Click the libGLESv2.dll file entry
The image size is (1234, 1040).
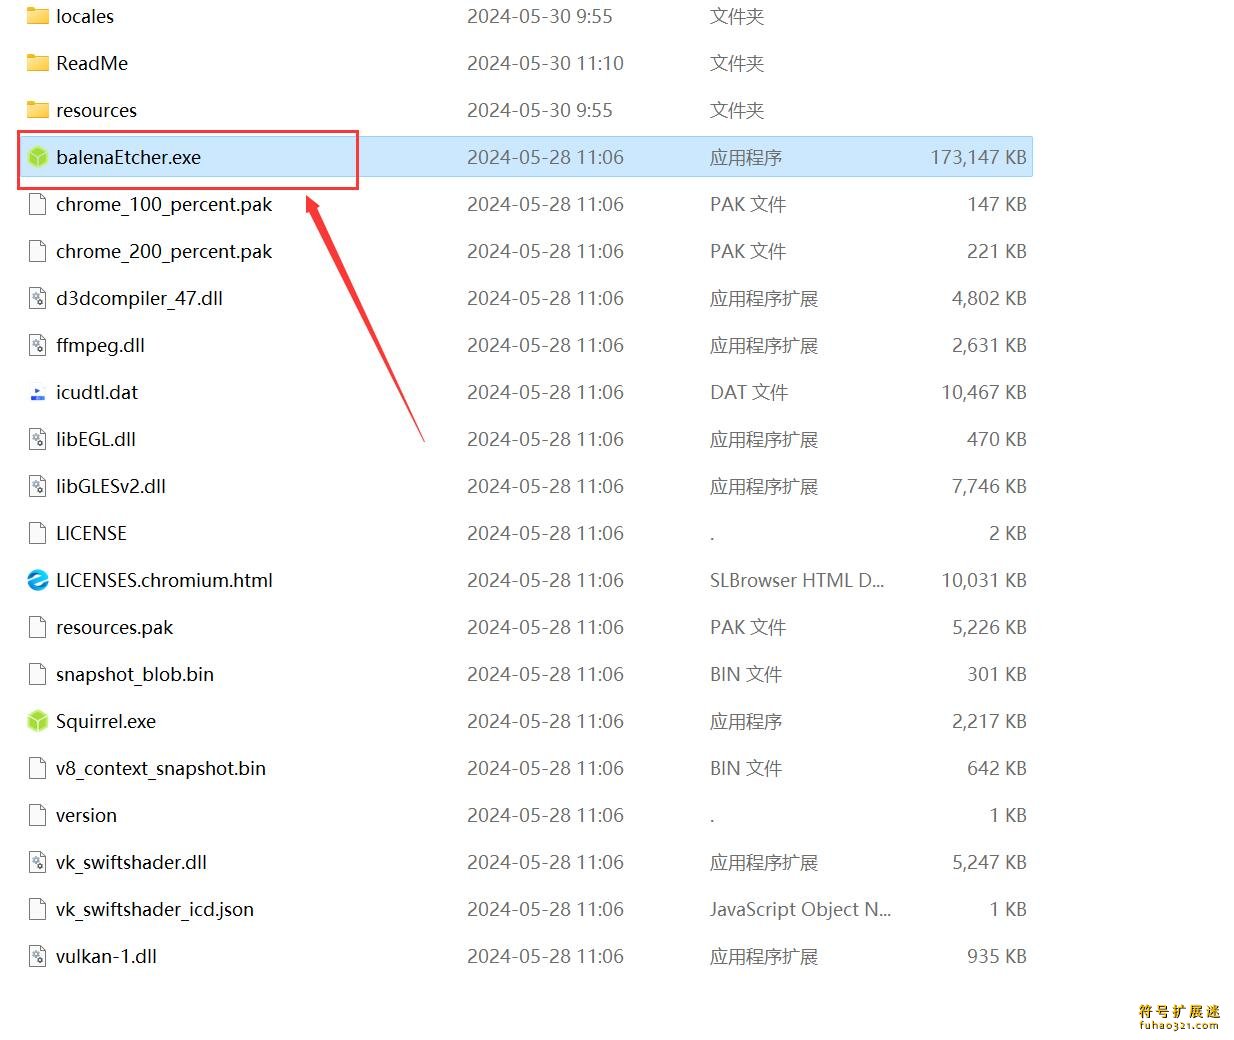pyautogui.click(x=111, y=486)
